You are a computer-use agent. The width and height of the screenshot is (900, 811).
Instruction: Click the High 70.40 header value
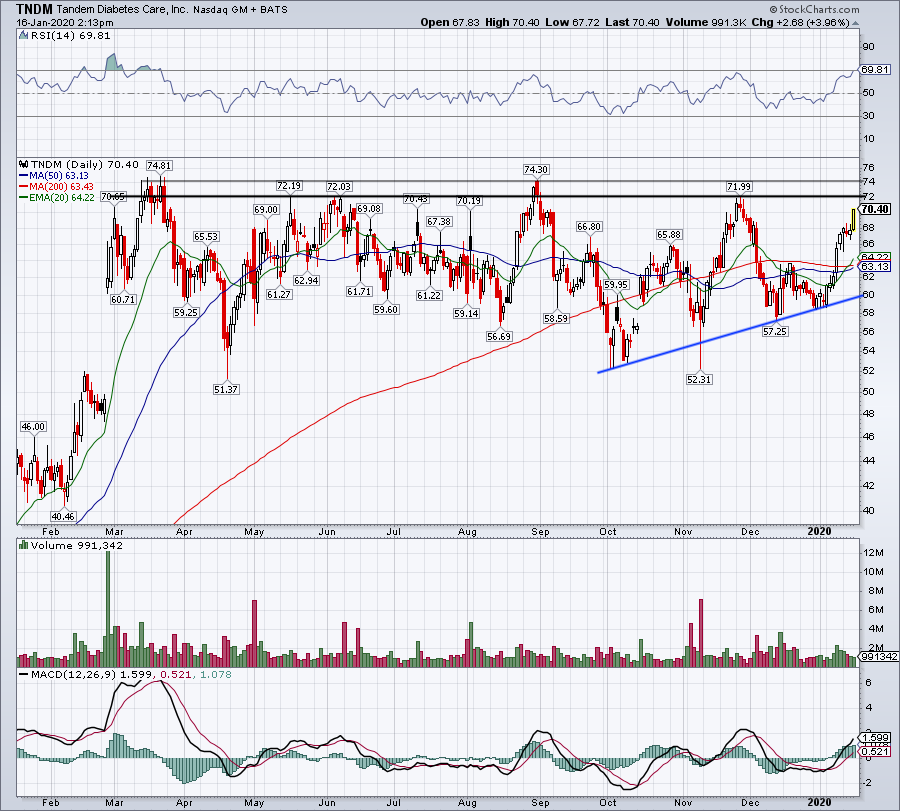pyautogui.click(x=512, y=22)
